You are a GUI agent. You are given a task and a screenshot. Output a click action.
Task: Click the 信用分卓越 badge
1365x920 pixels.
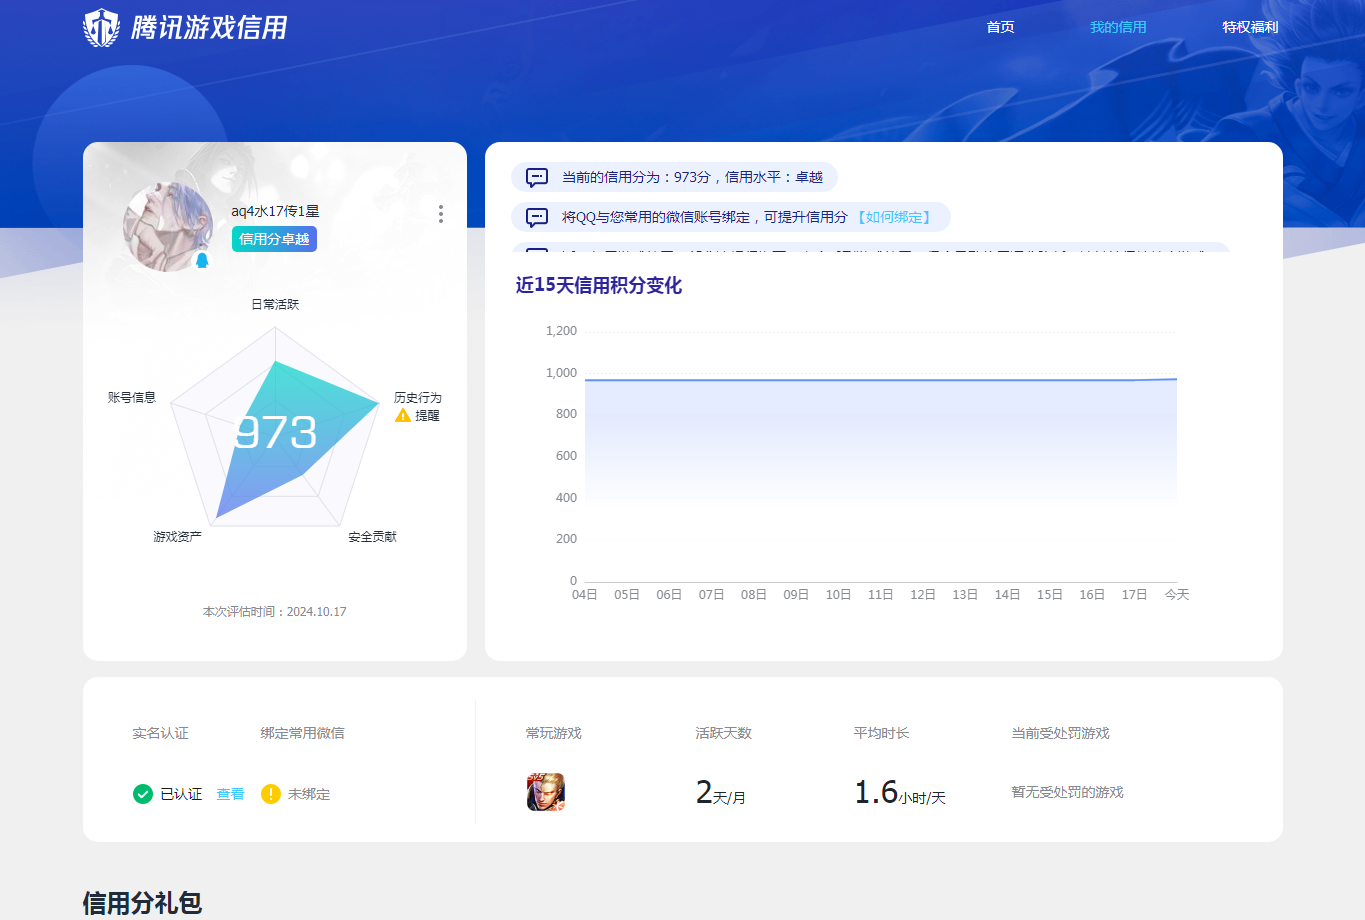click(x=274, y=239)
